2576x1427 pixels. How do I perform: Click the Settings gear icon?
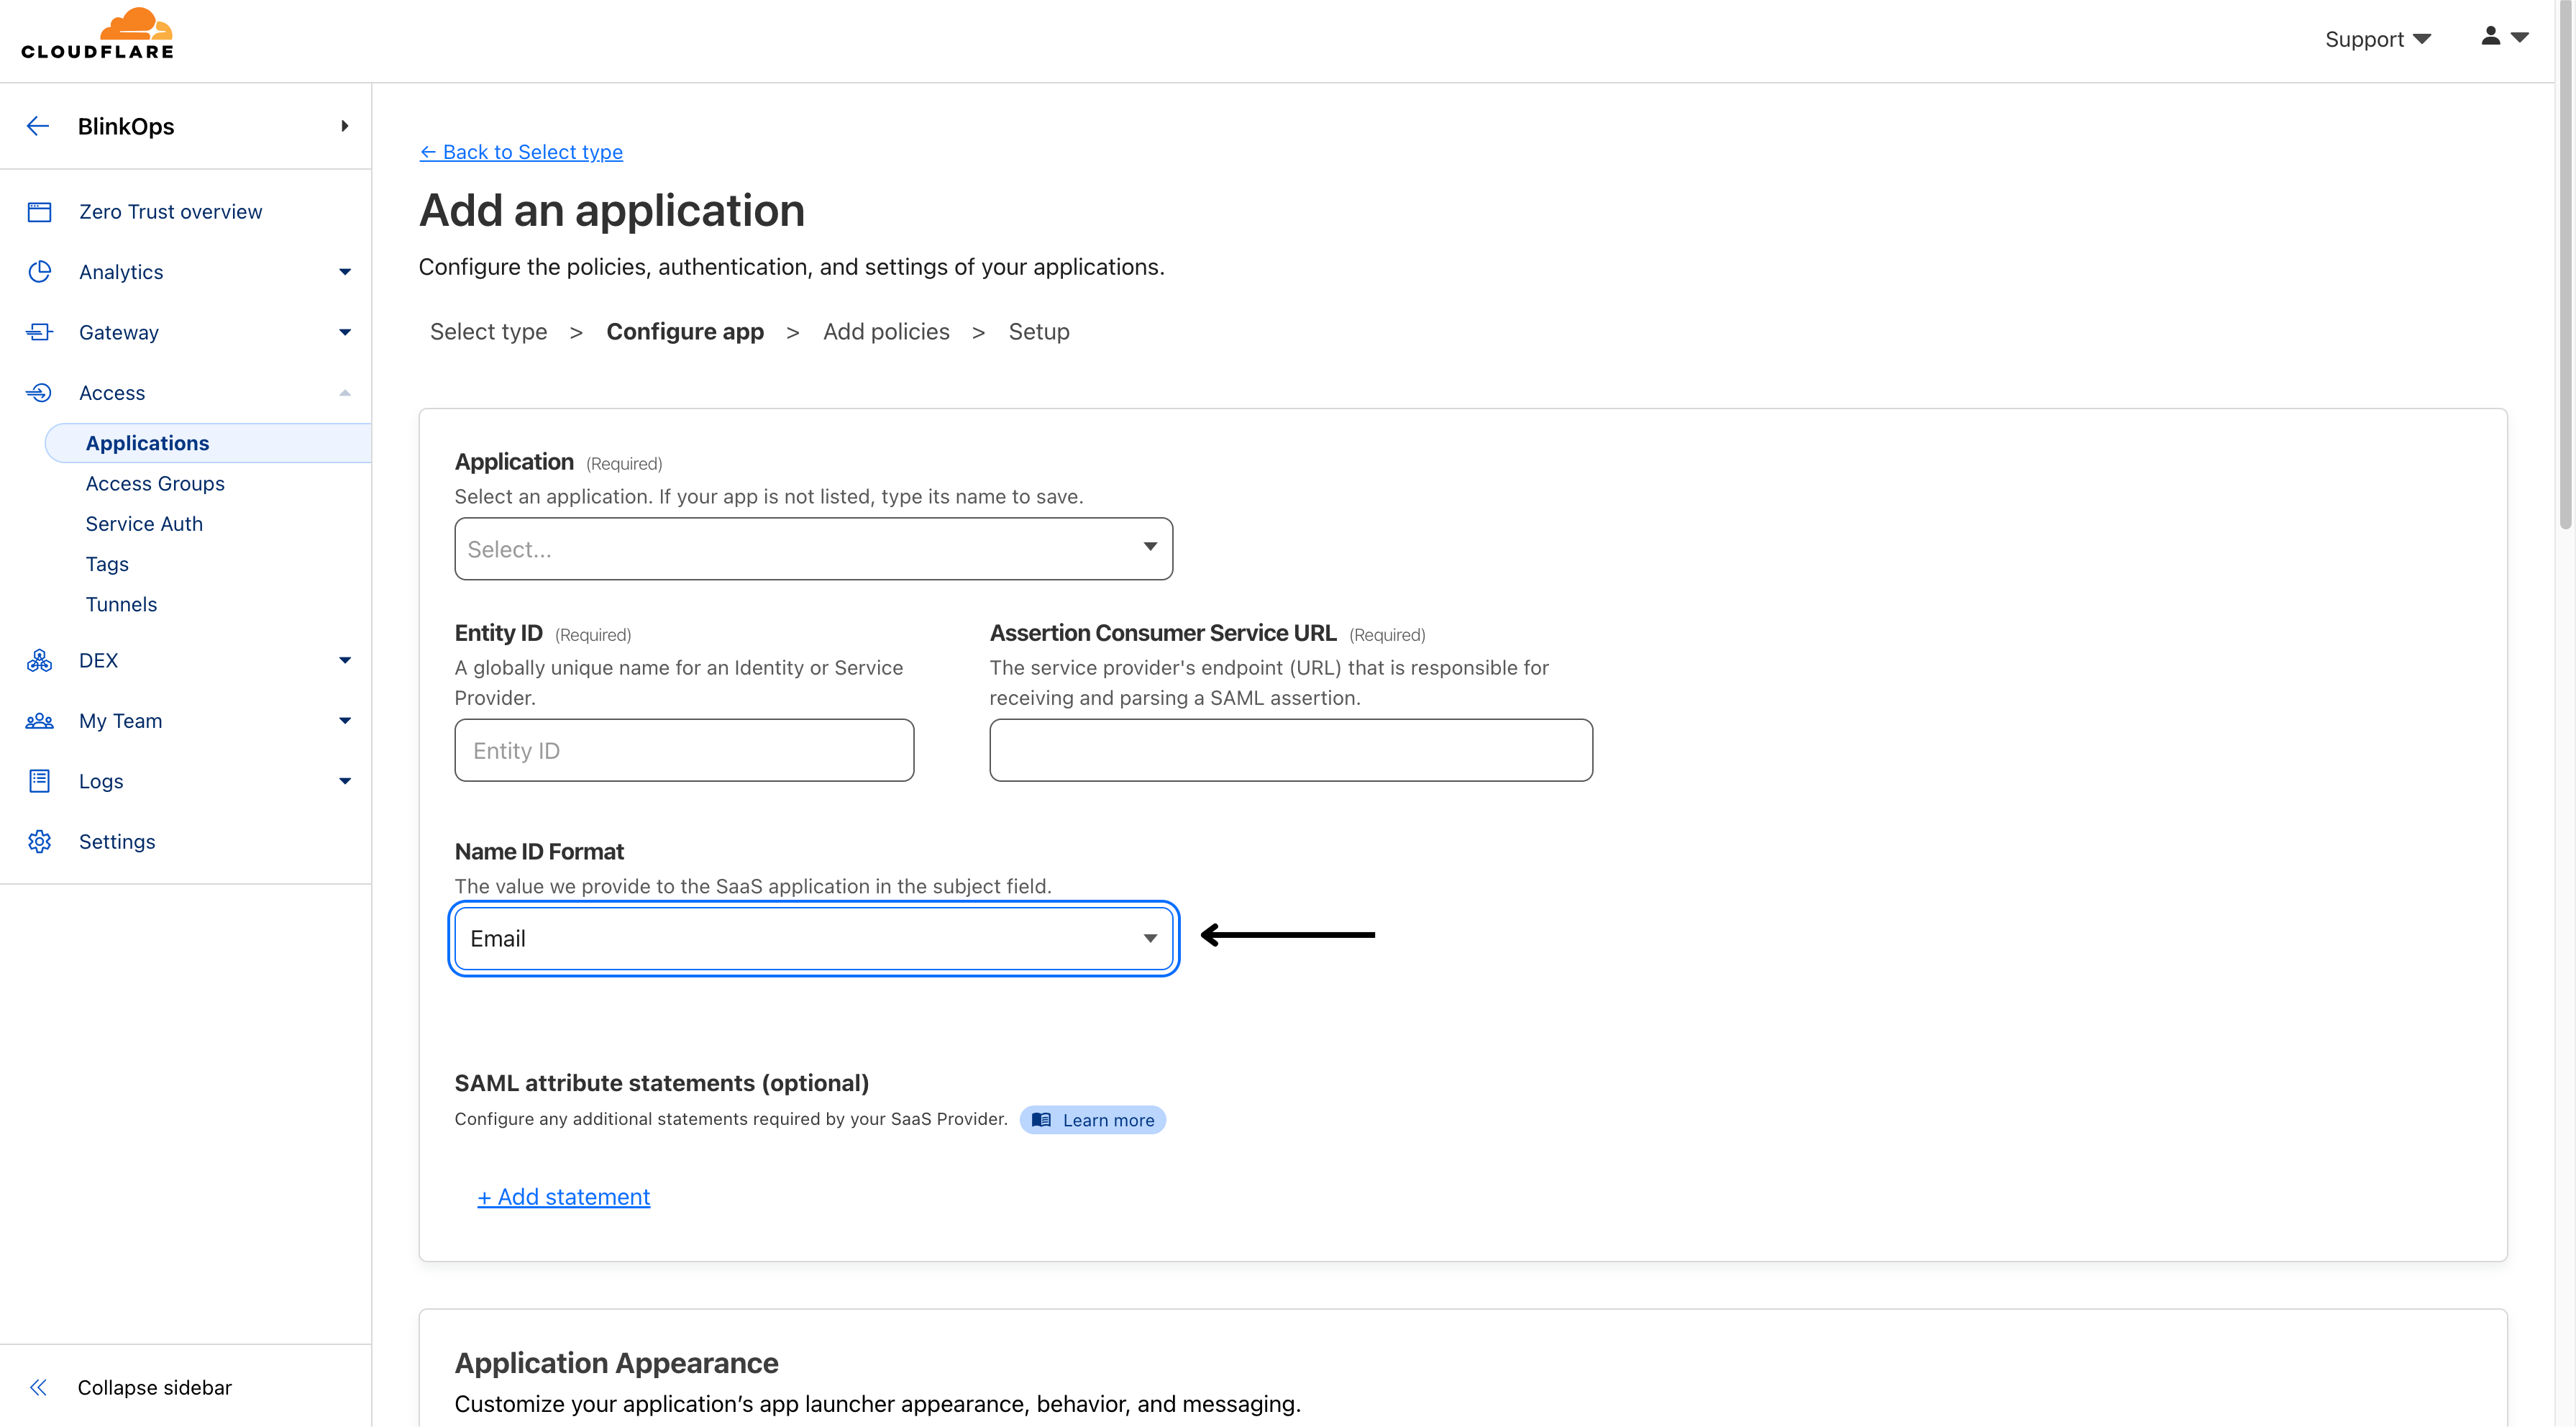tap(39, 842)
